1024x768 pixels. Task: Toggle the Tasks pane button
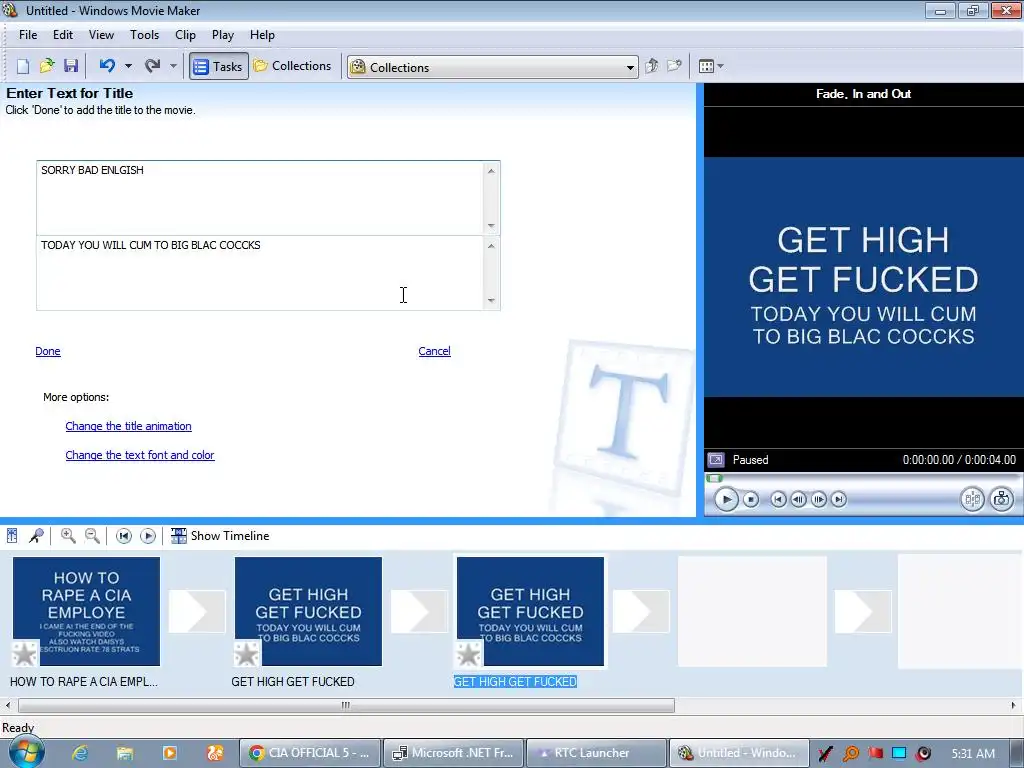(219, 66)
